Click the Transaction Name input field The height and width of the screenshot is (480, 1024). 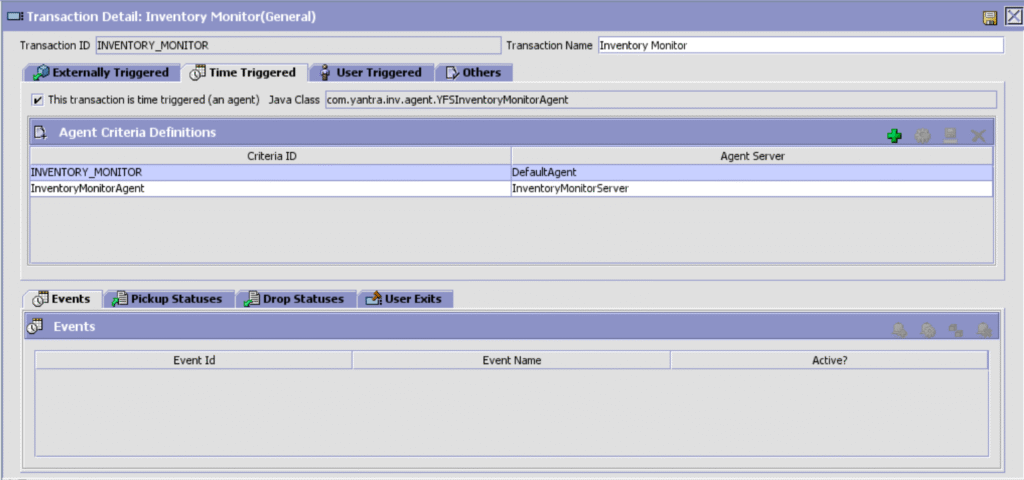[800, 45]
